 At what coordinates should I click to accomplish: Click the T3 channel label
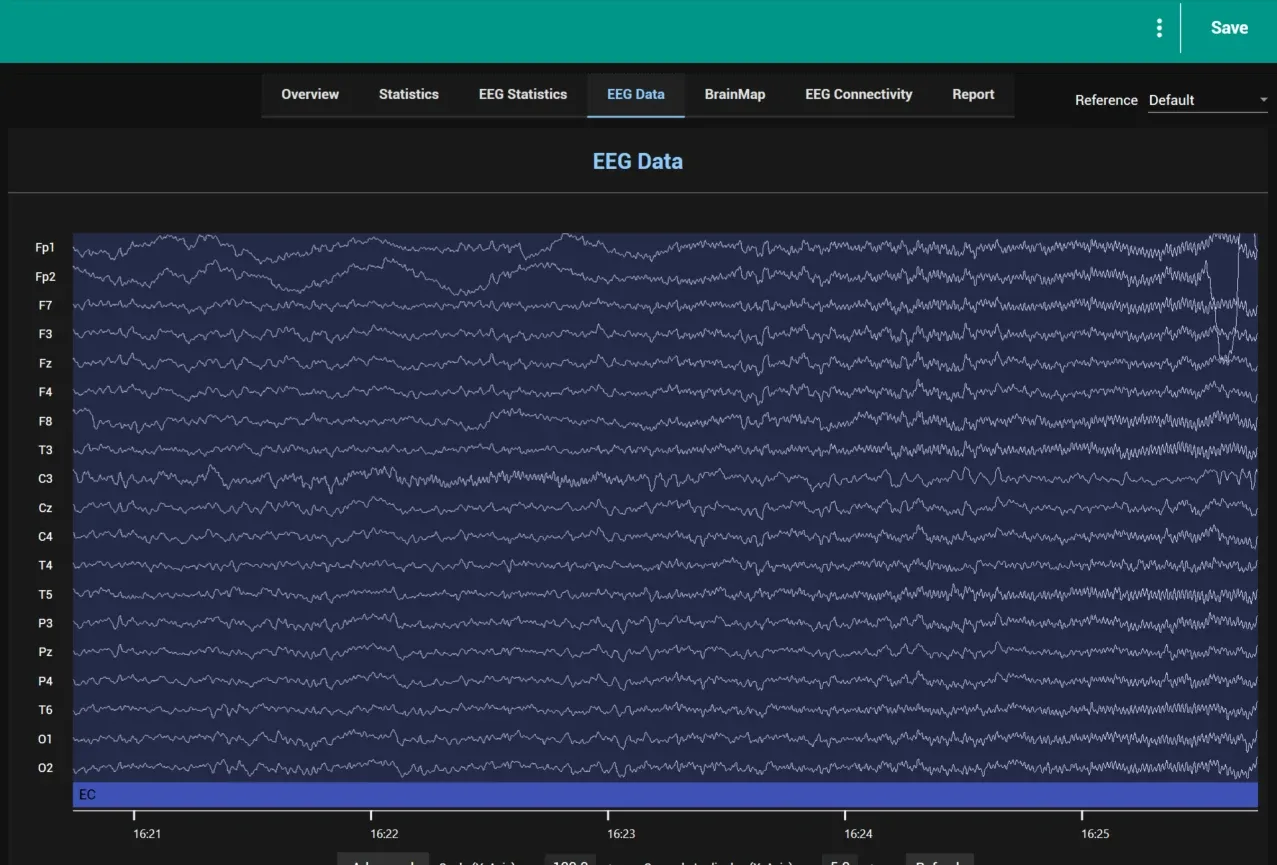point(46,450)
